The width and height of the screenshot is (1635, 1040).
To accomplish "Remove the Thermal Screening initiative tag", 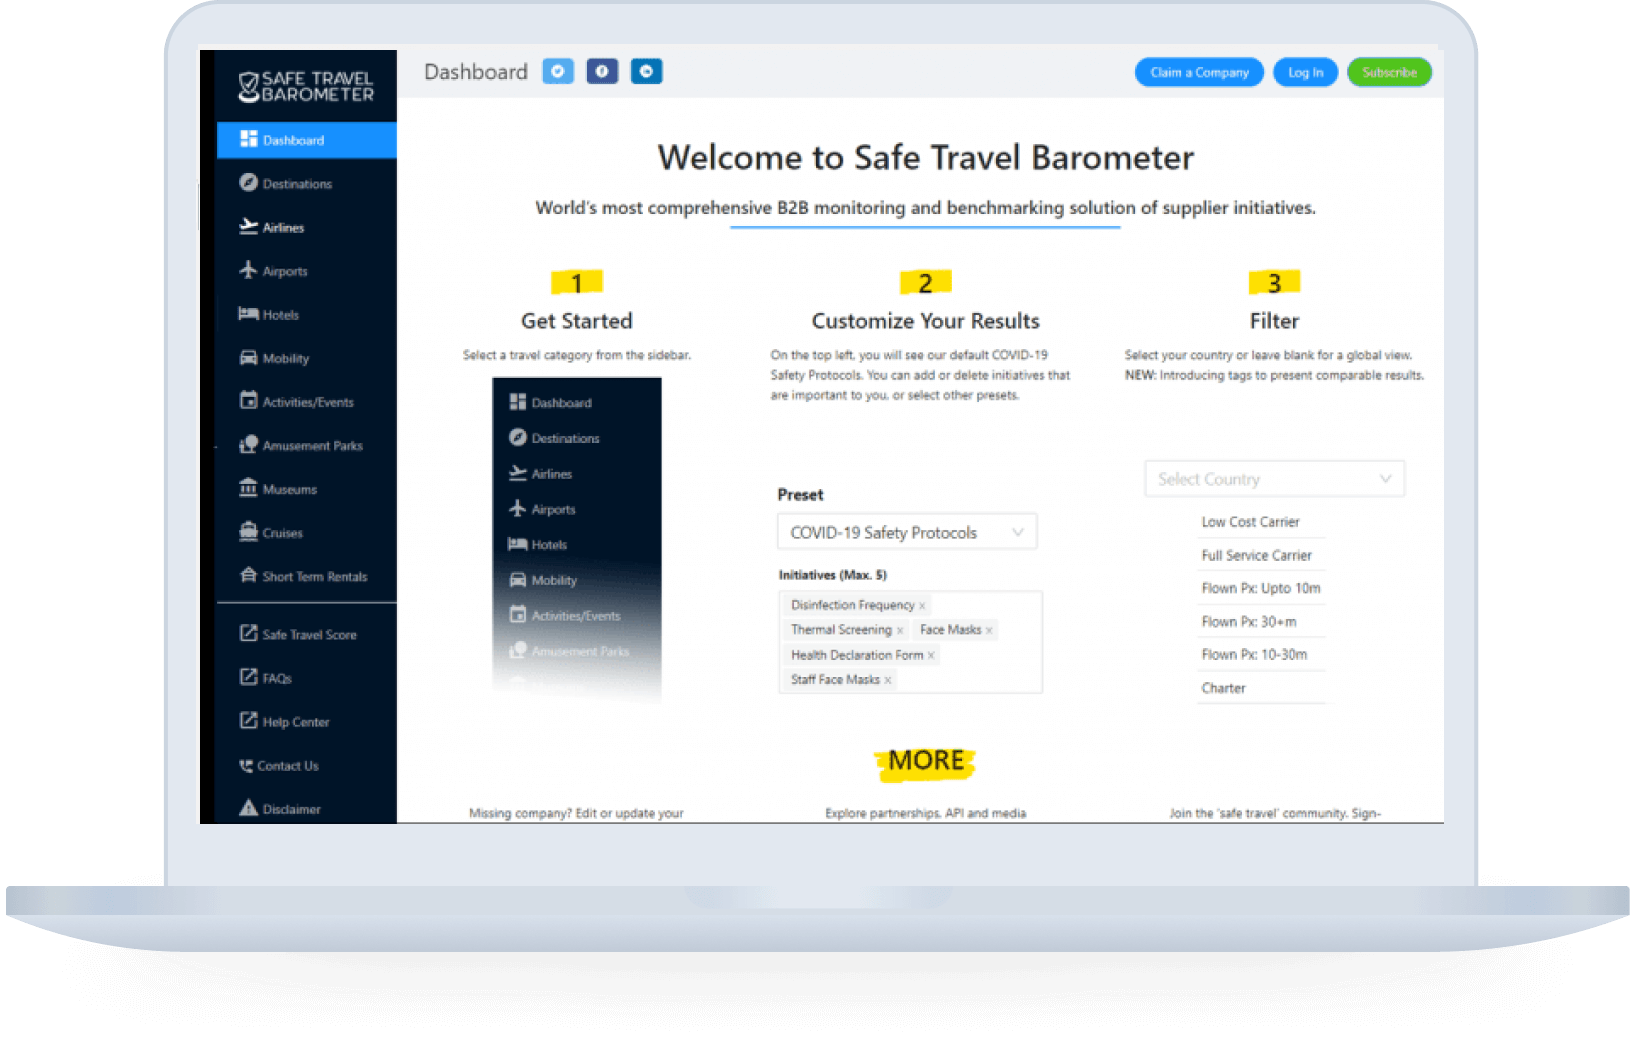I will pos(900,631).
